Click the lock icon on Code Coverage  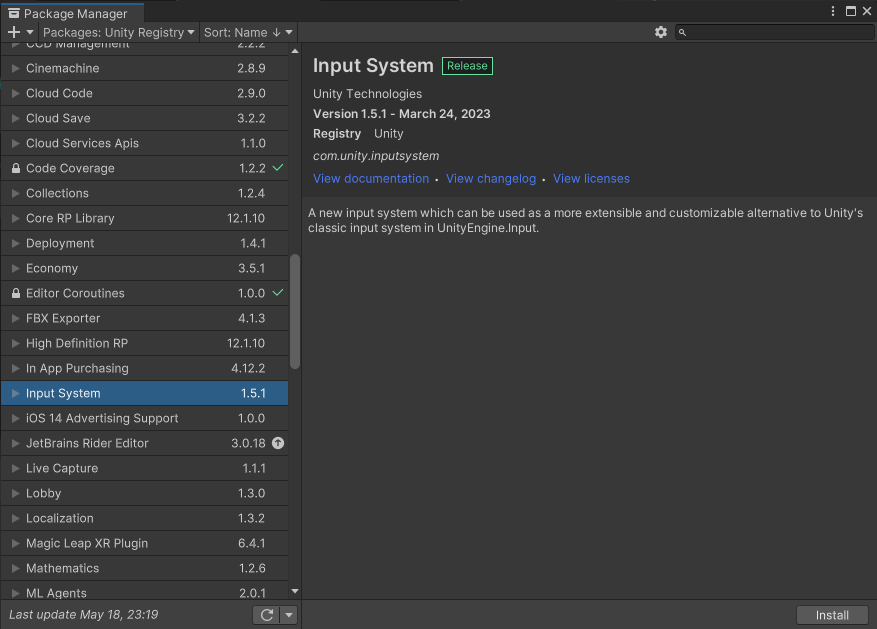click(x=16, y=168)
